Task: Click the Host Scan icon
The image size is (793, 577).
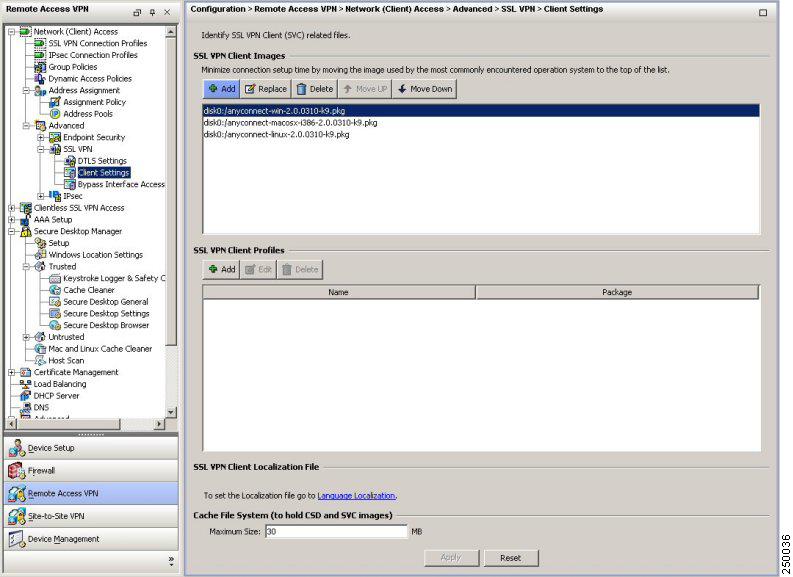Action: 40,361
